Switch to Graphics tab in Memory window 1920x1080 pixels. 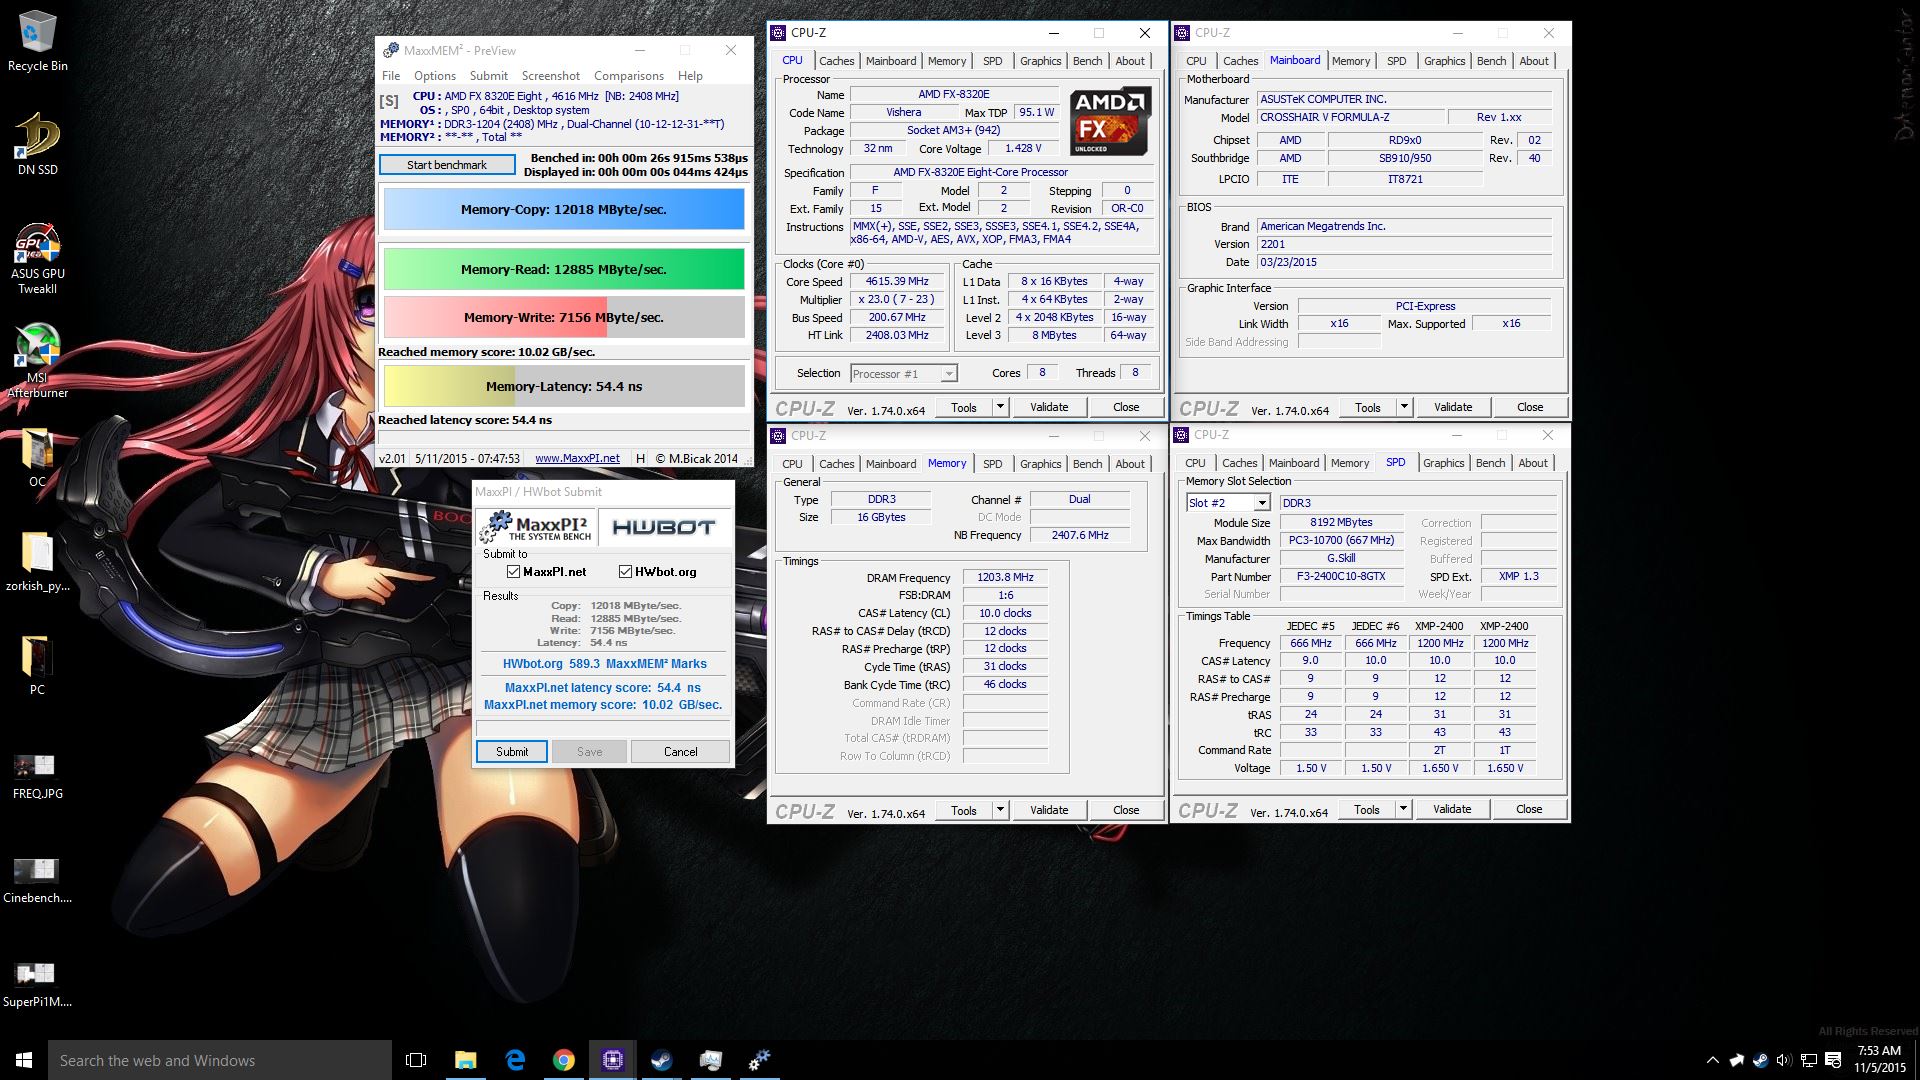1040,464
